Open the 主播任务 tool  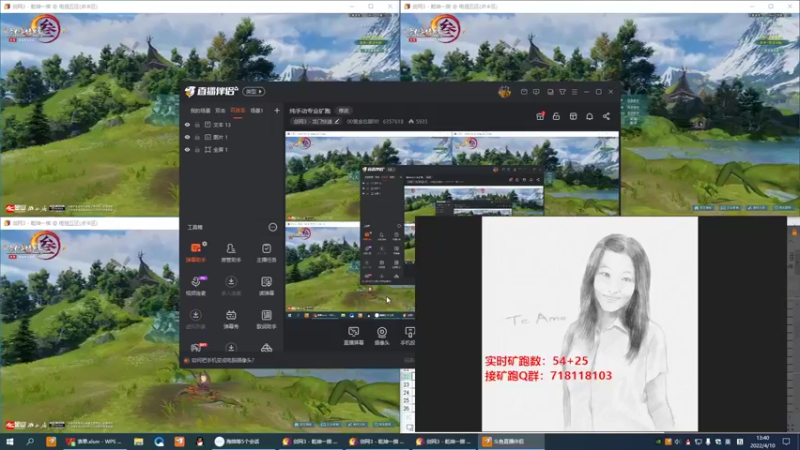click(x=266, y=253)
